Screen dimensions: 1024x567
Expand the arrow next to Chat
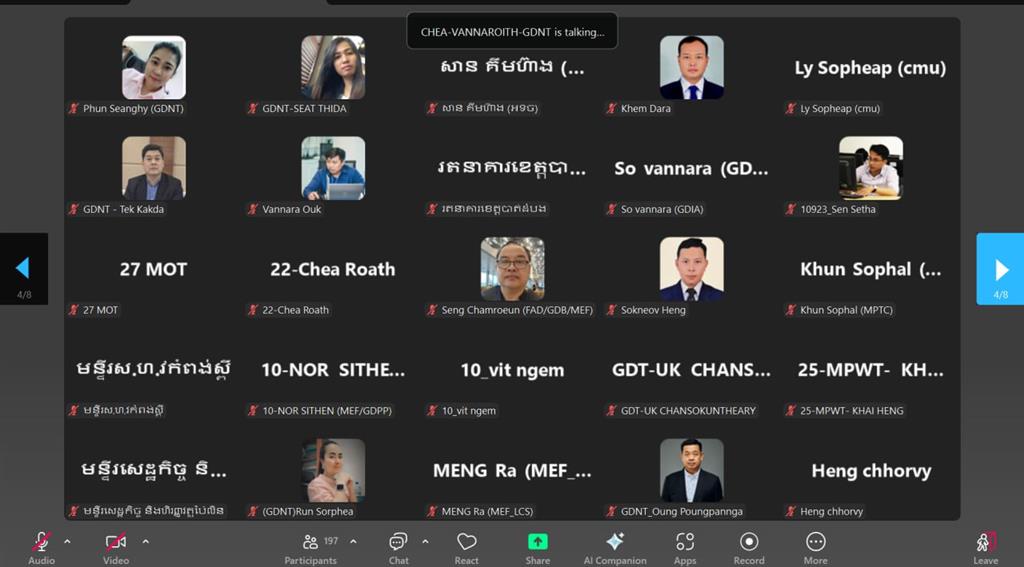[x=425, y=541]
